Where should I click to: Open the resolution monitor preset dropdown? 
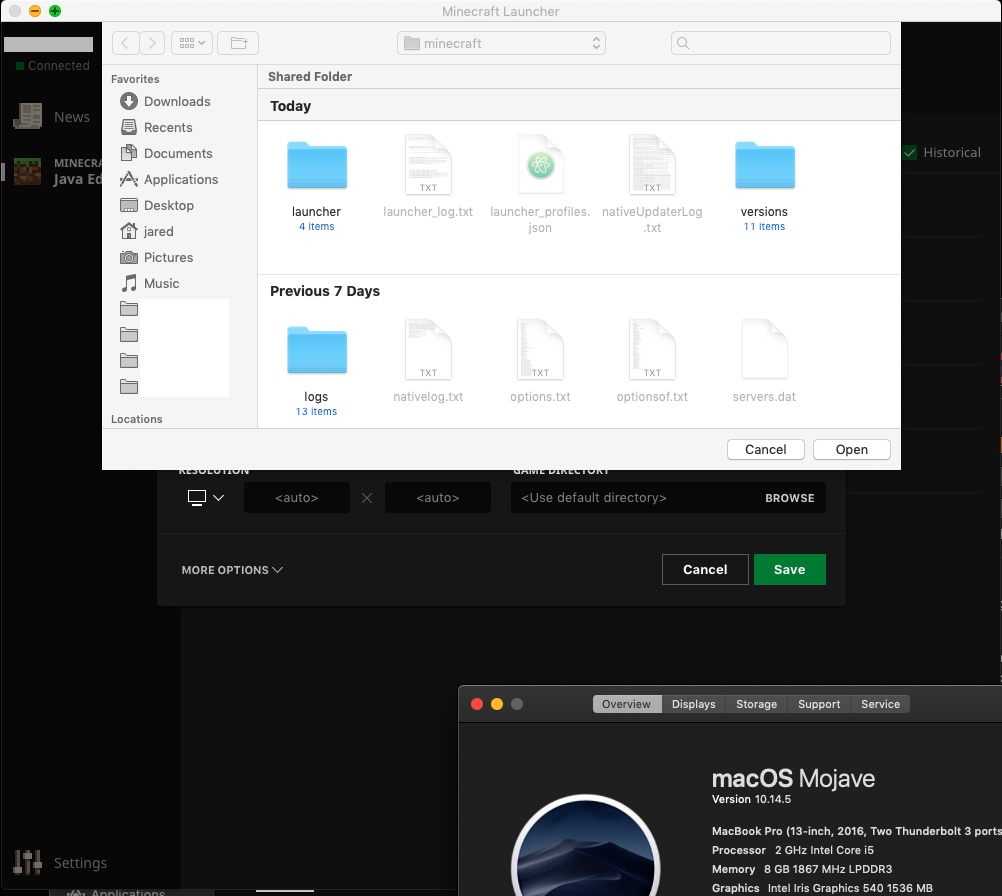[206, 497]
